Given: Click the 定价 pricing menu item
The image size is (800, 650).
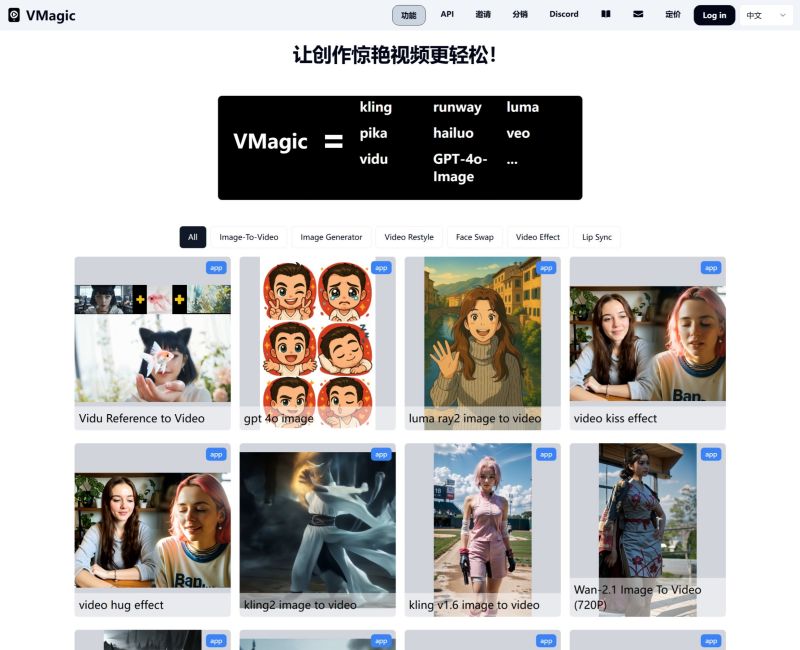Looking at the screenshot, I should [x=673, y=14].
